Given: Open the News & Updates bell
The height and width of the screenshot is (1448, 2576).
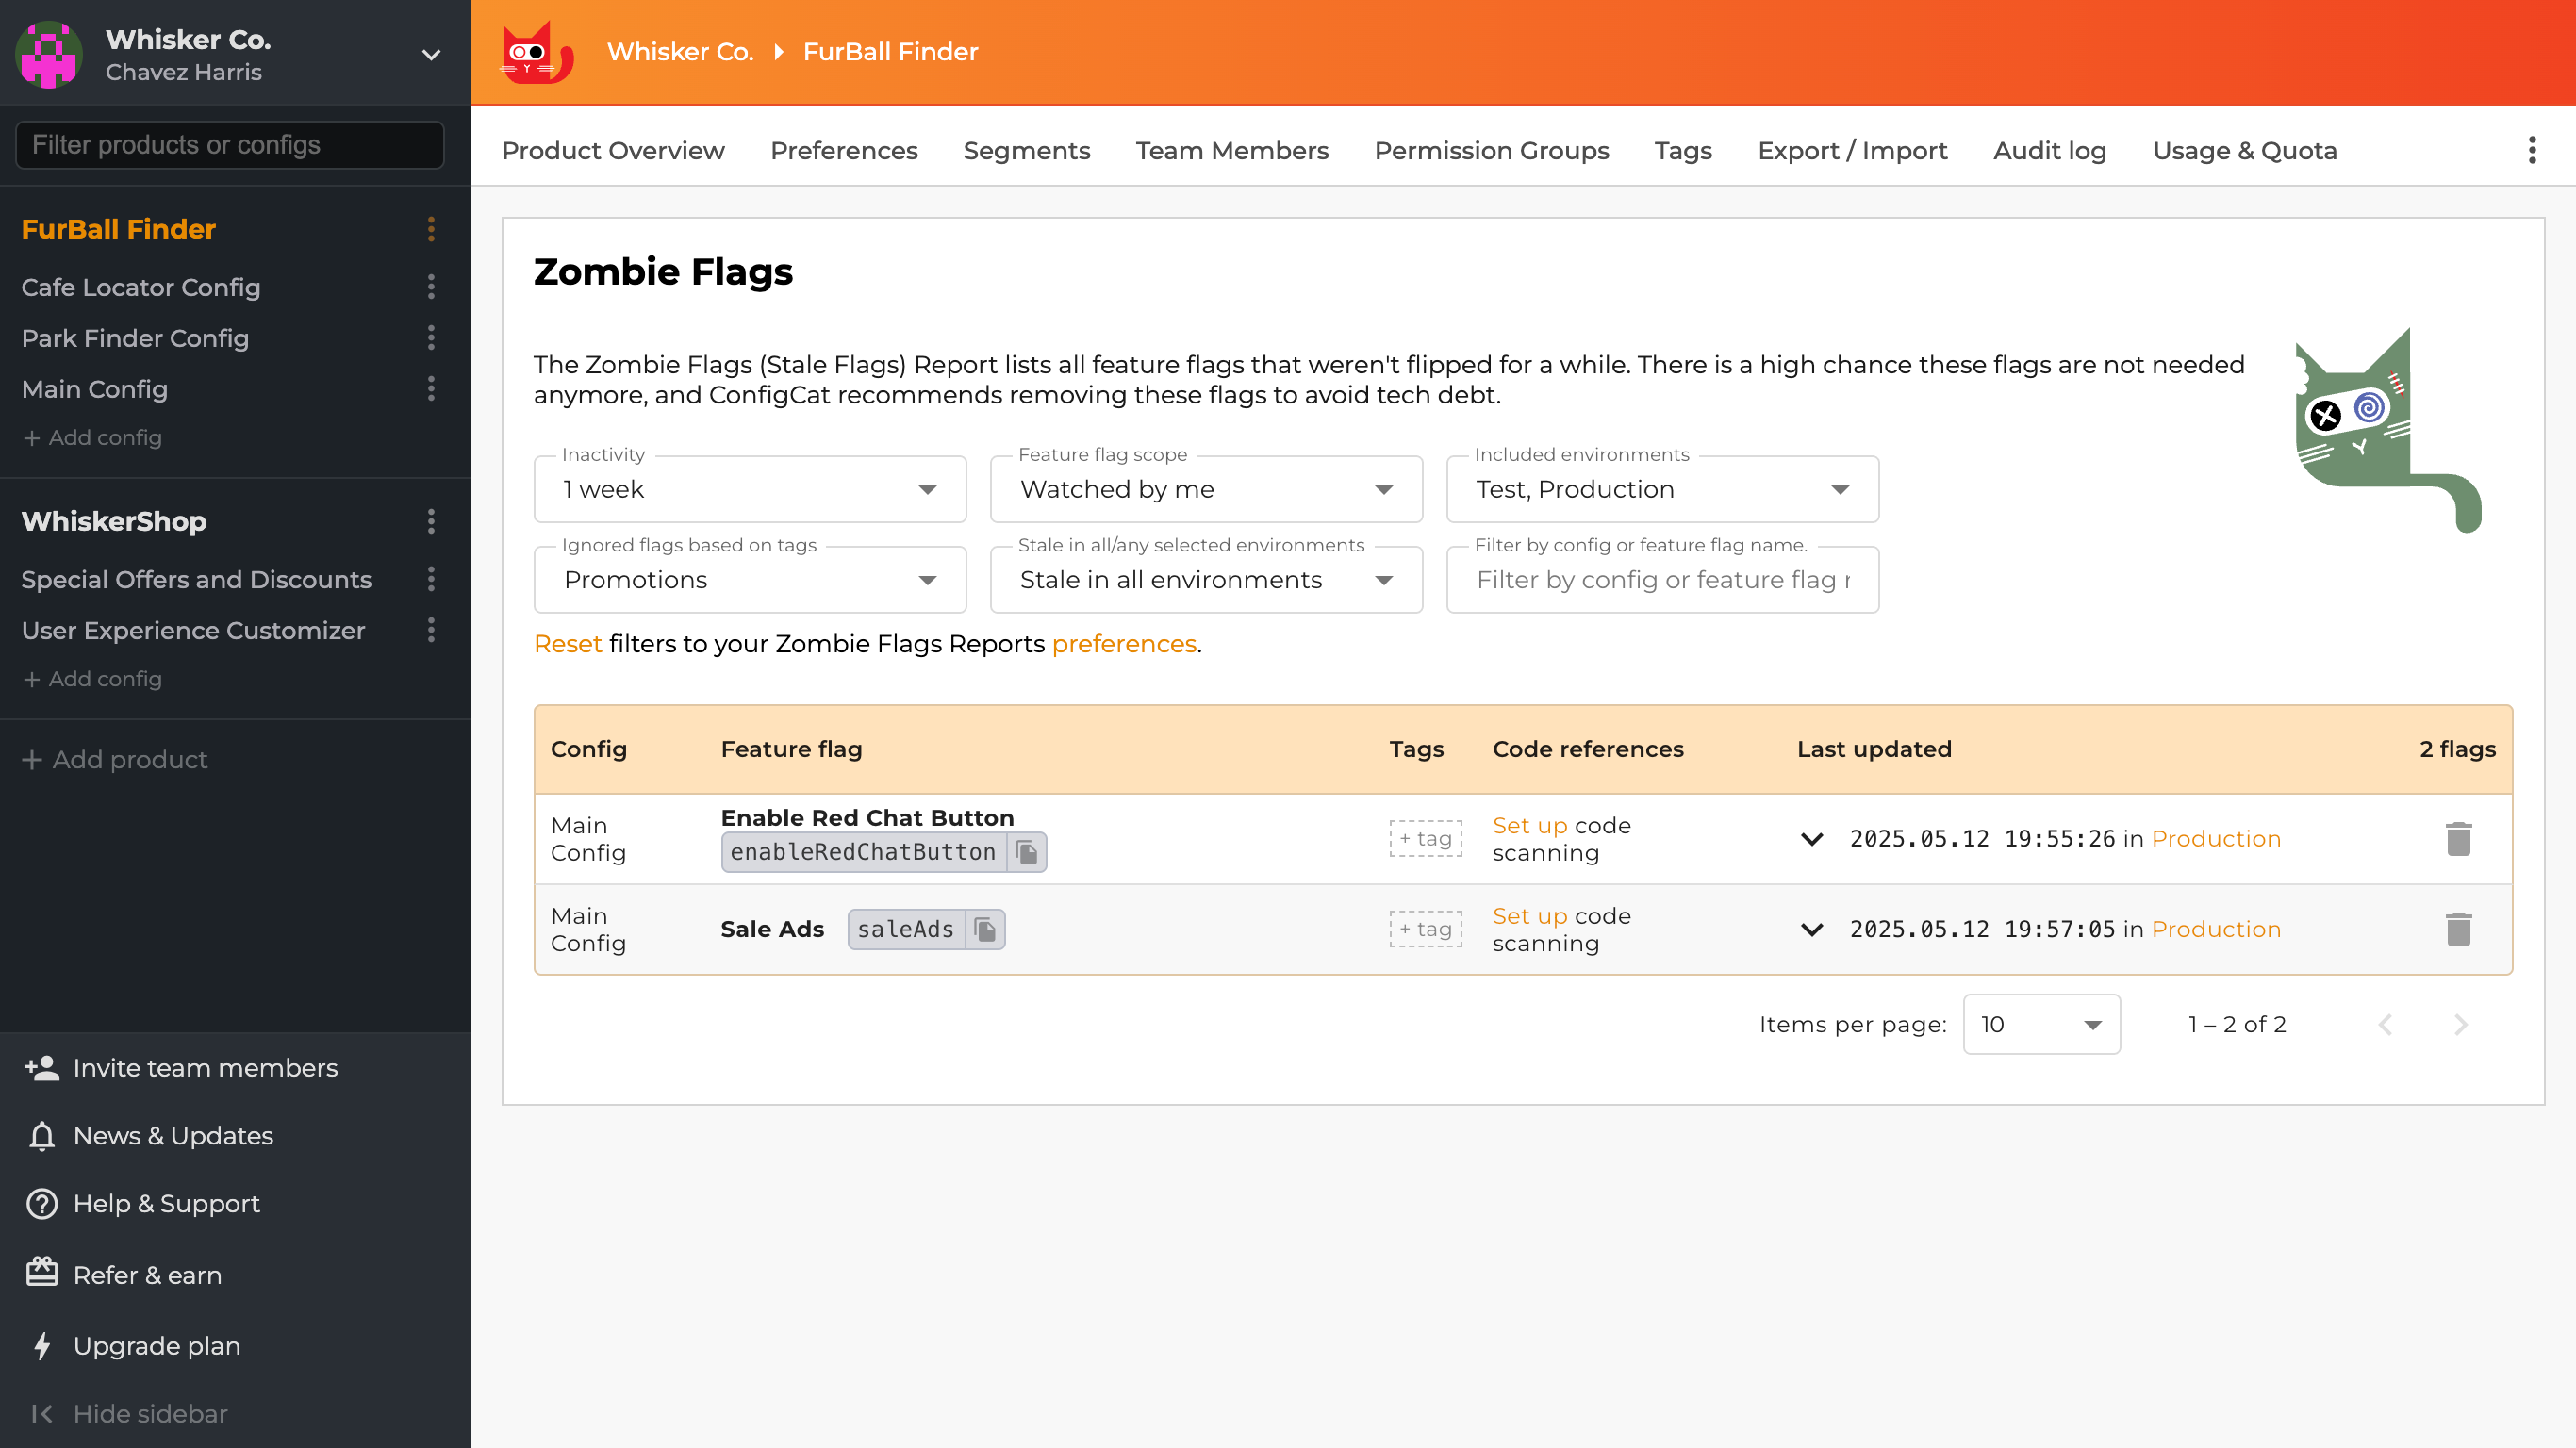Looking at the screenshot, I should 42,1135.
